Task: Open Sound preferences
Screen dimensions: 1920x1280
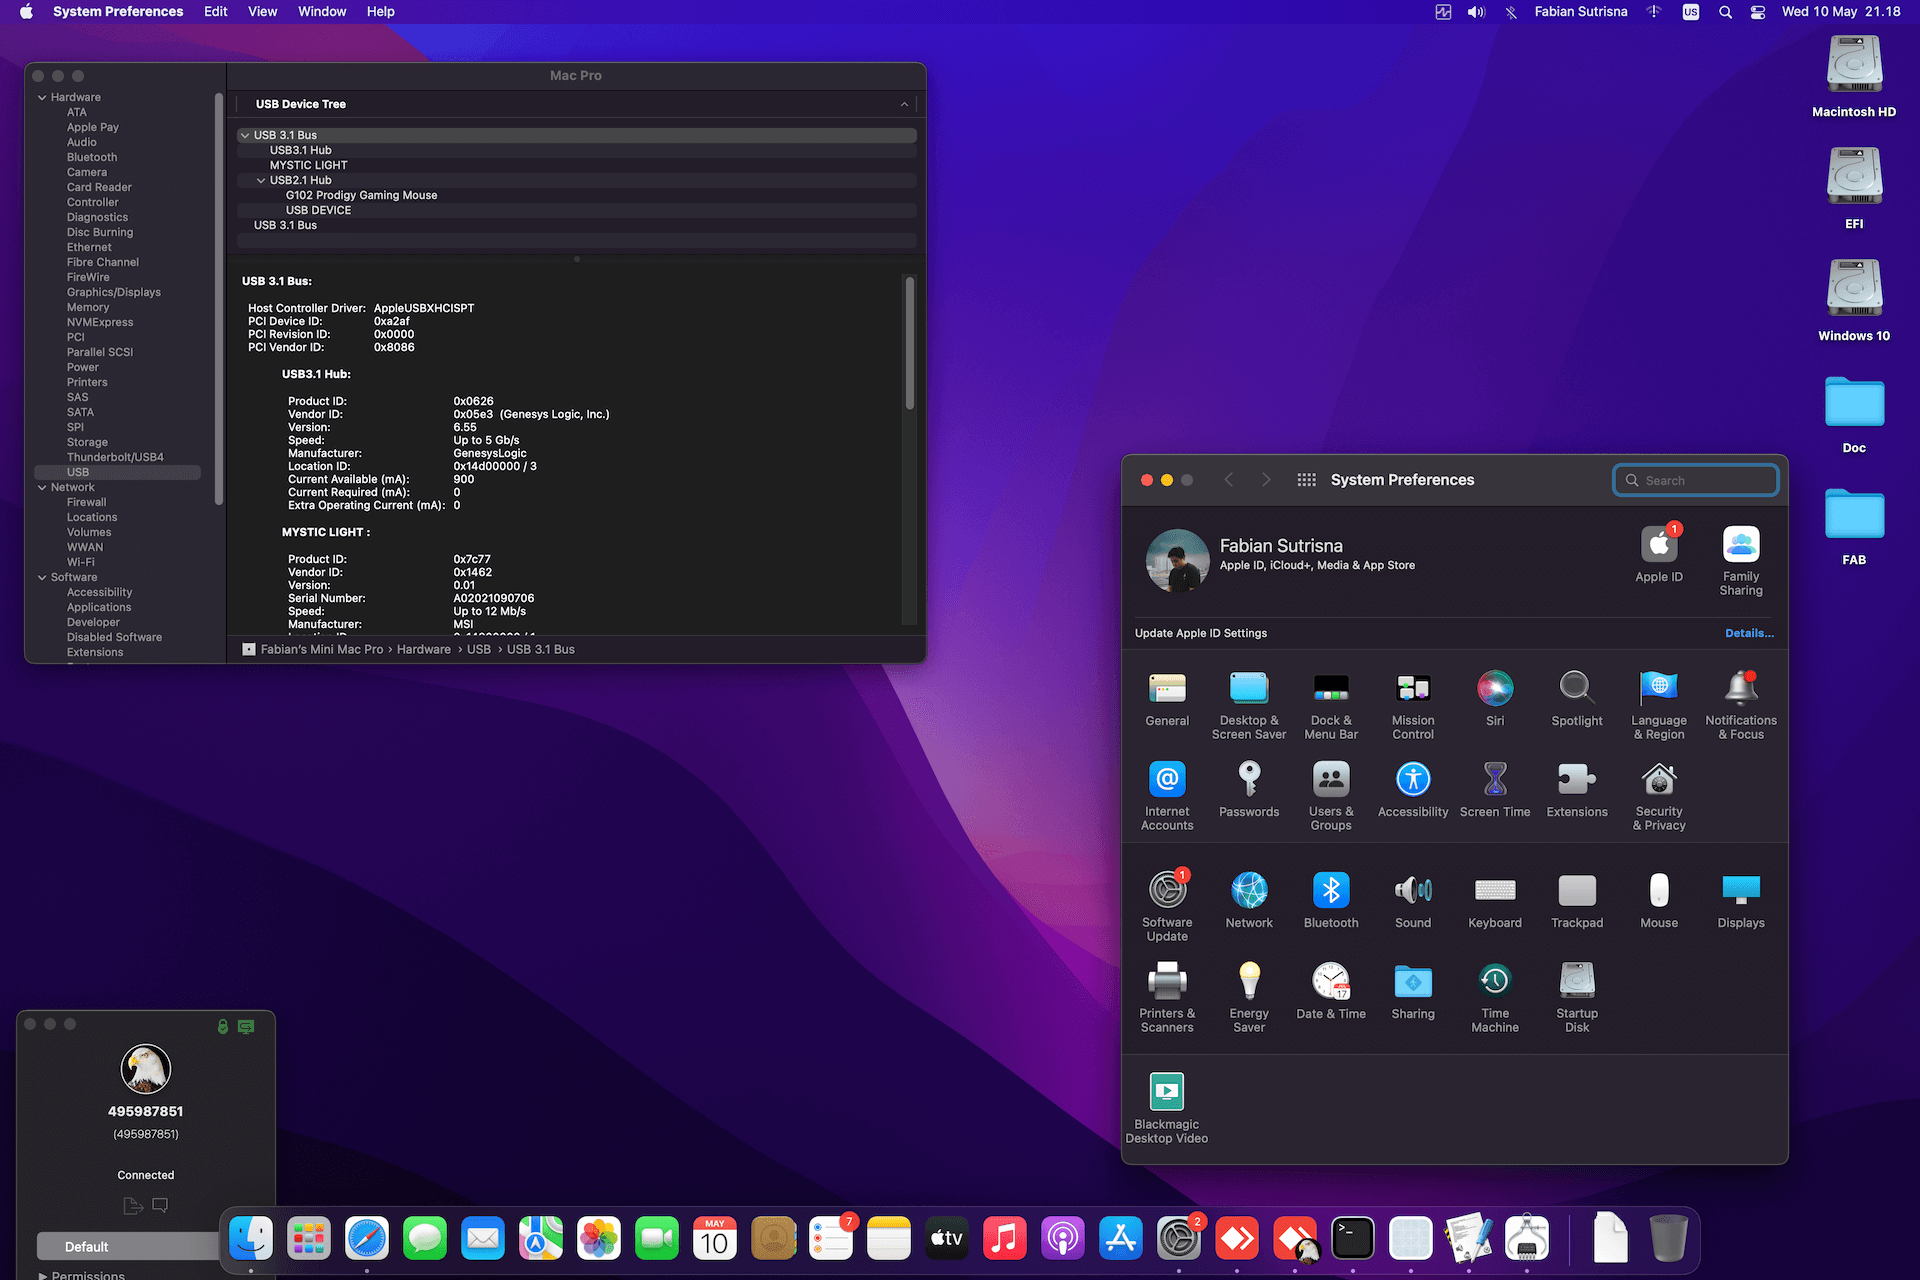Action: tap(1413, 900)
